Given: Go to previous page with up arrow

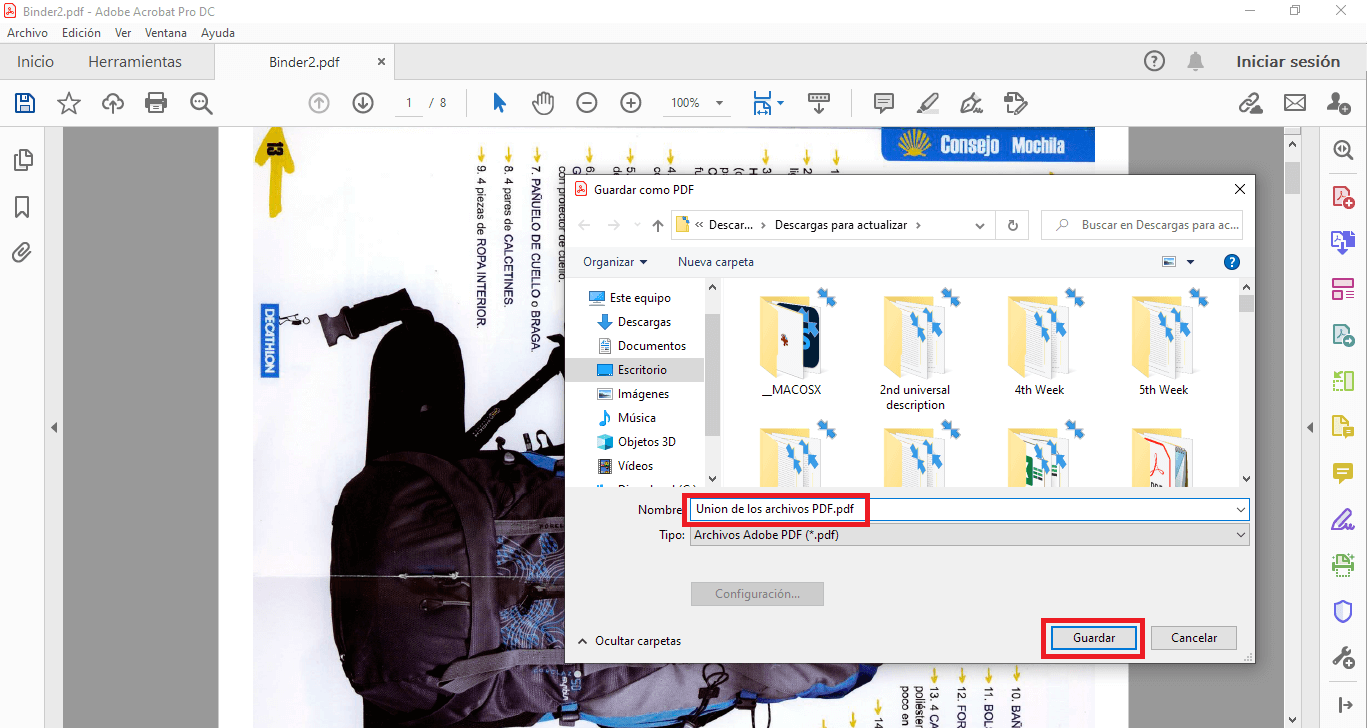Looking at the screenshot, I should tap(319, 103).
